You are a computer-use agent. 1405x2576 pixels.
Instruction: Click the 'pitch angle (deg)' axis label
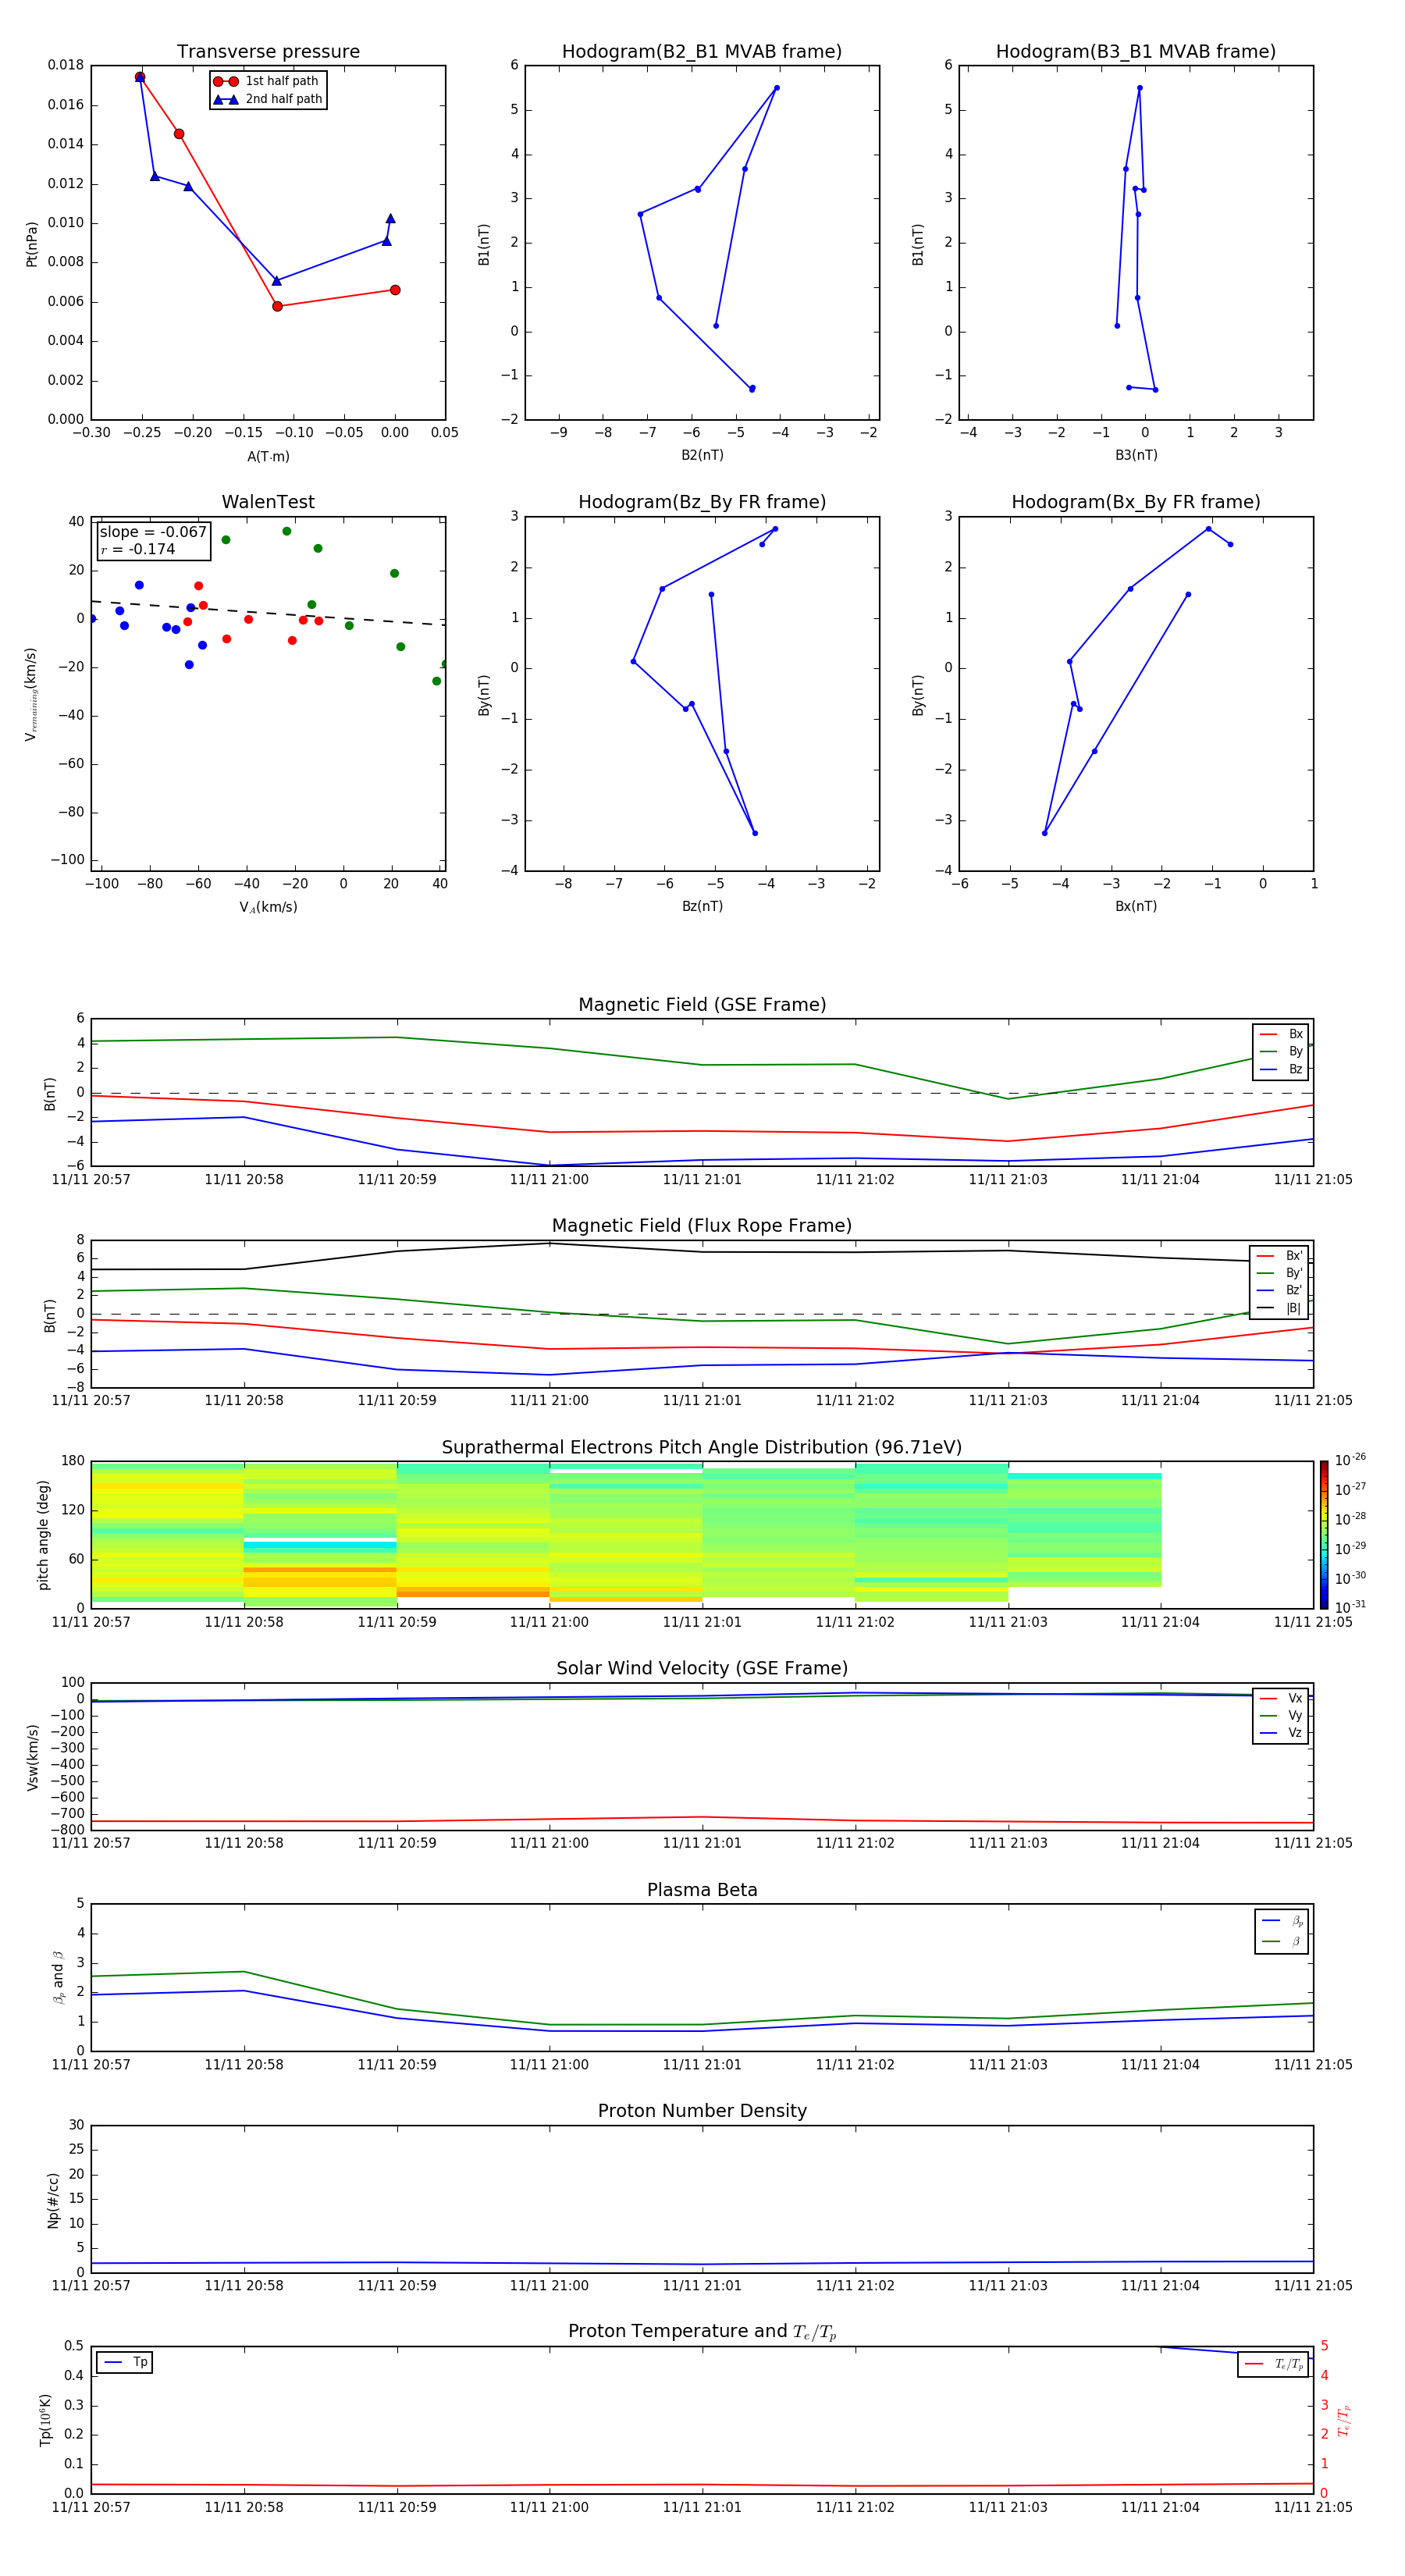pos(43,1534)
